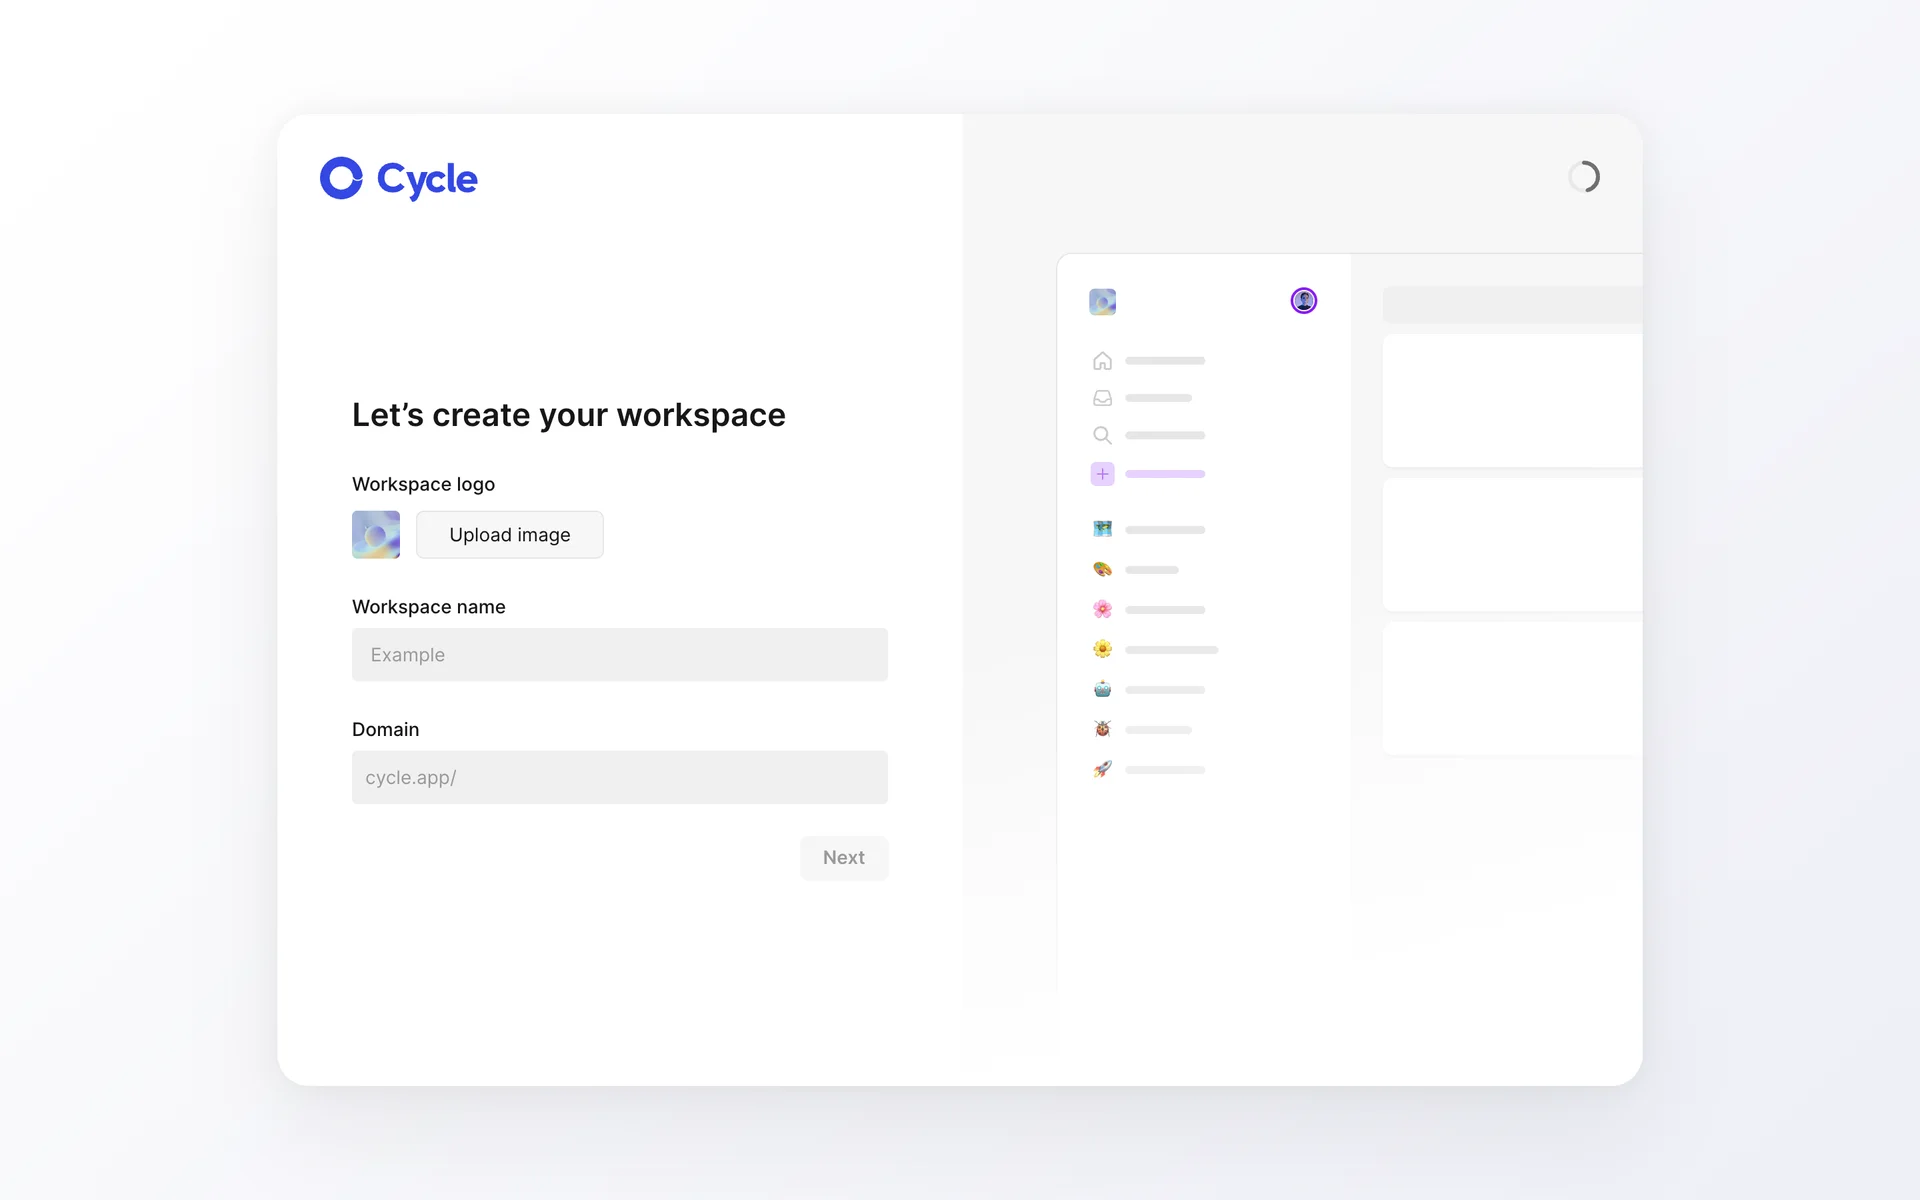Click the robot emoji icon
This screenshot has width=1920, height=1200.
click(x=1102, y=689)
